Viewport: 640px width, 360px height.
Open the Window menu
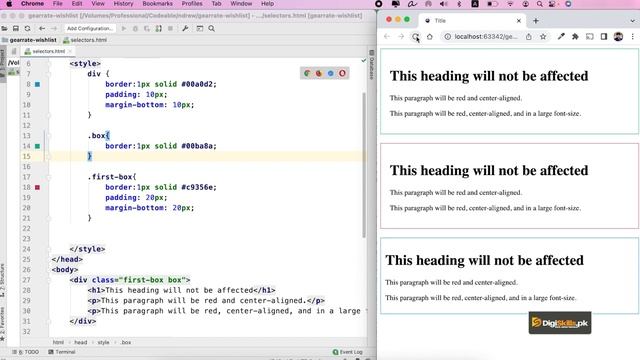click(241, 4)
